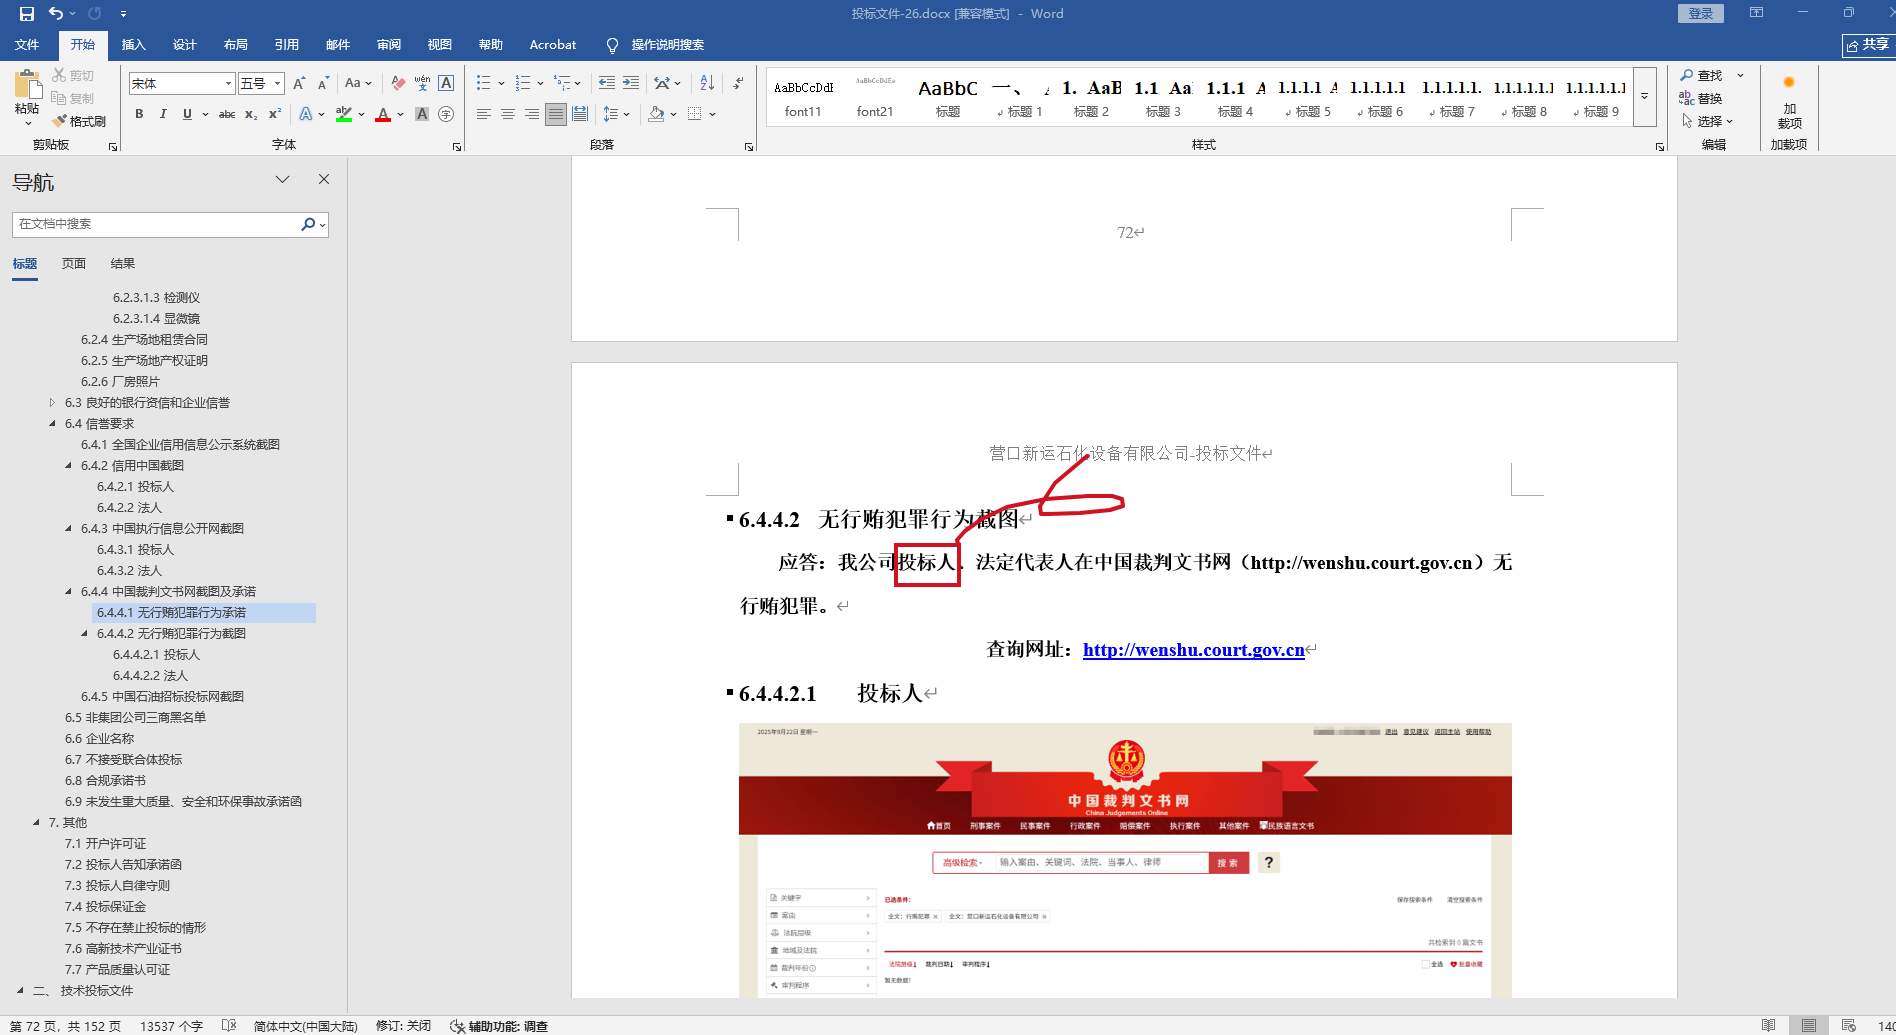This screenshot has height=1035, width=1896.
Task: Switch to the 结果 tab in navigation pane
Action: pyautogui.click(x=123, y=264)
